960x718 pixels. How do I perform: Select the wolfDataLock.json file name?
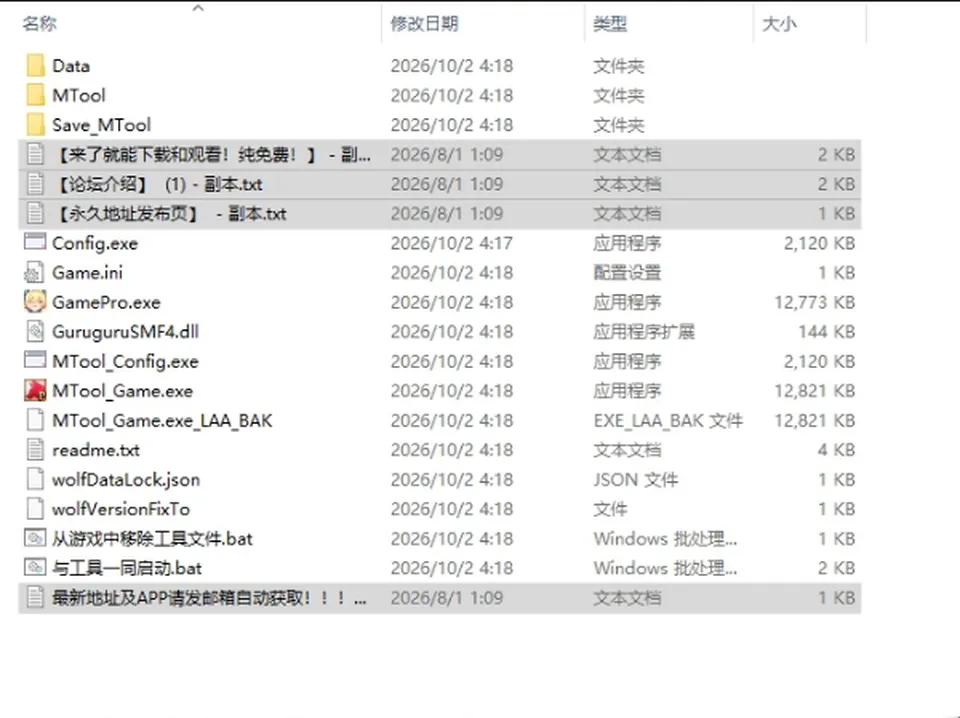[126, 479]
